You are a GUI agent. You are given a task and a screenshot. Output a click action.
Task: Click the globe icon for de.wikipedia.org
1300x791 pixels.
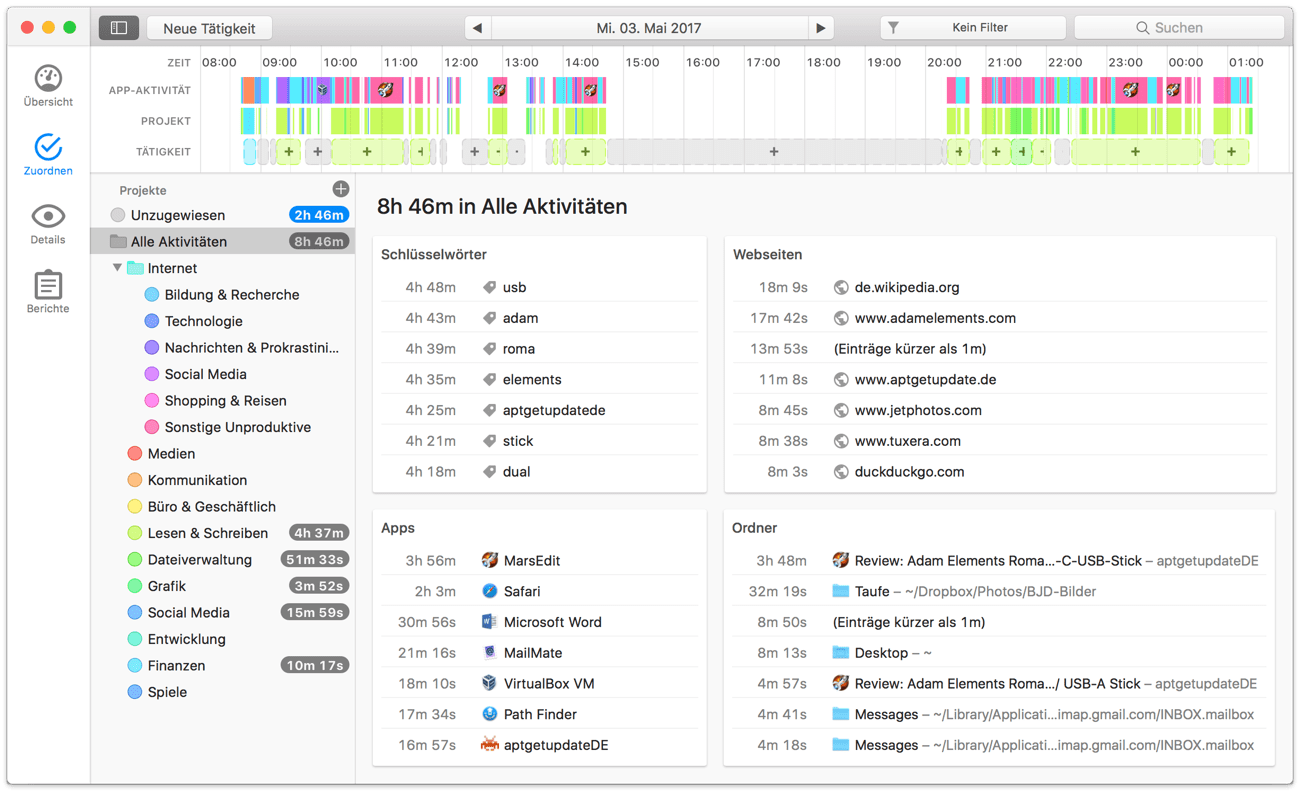click(x=841, y=287)
